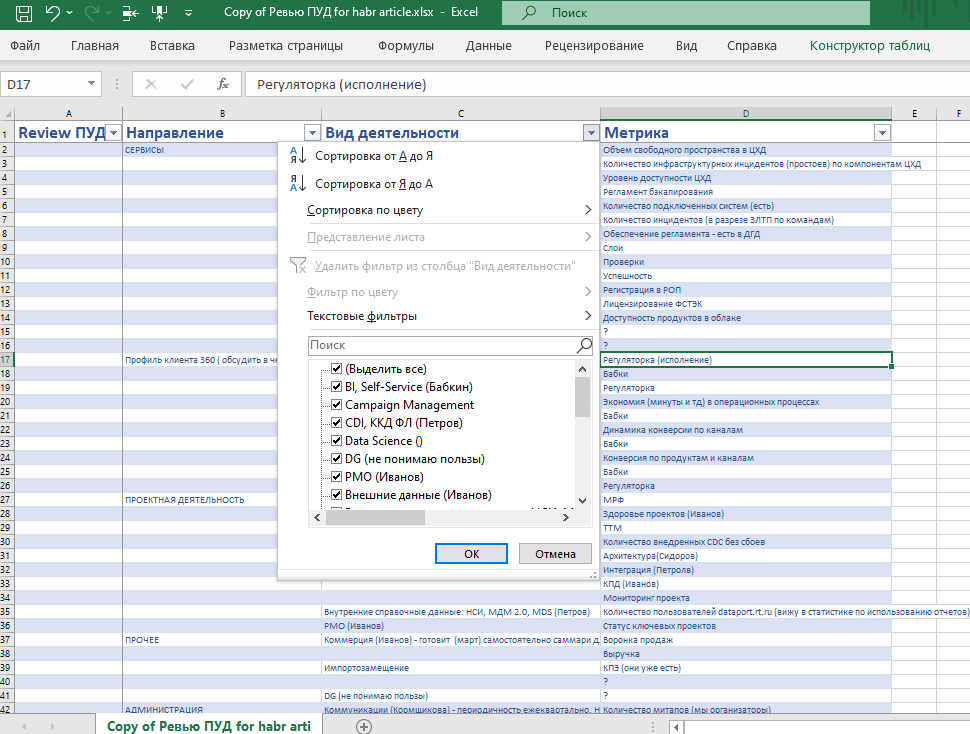Click the Touch/Mouse mode icon
The height and width of the screenshot is (734, 970).
(x=159, y=12)
